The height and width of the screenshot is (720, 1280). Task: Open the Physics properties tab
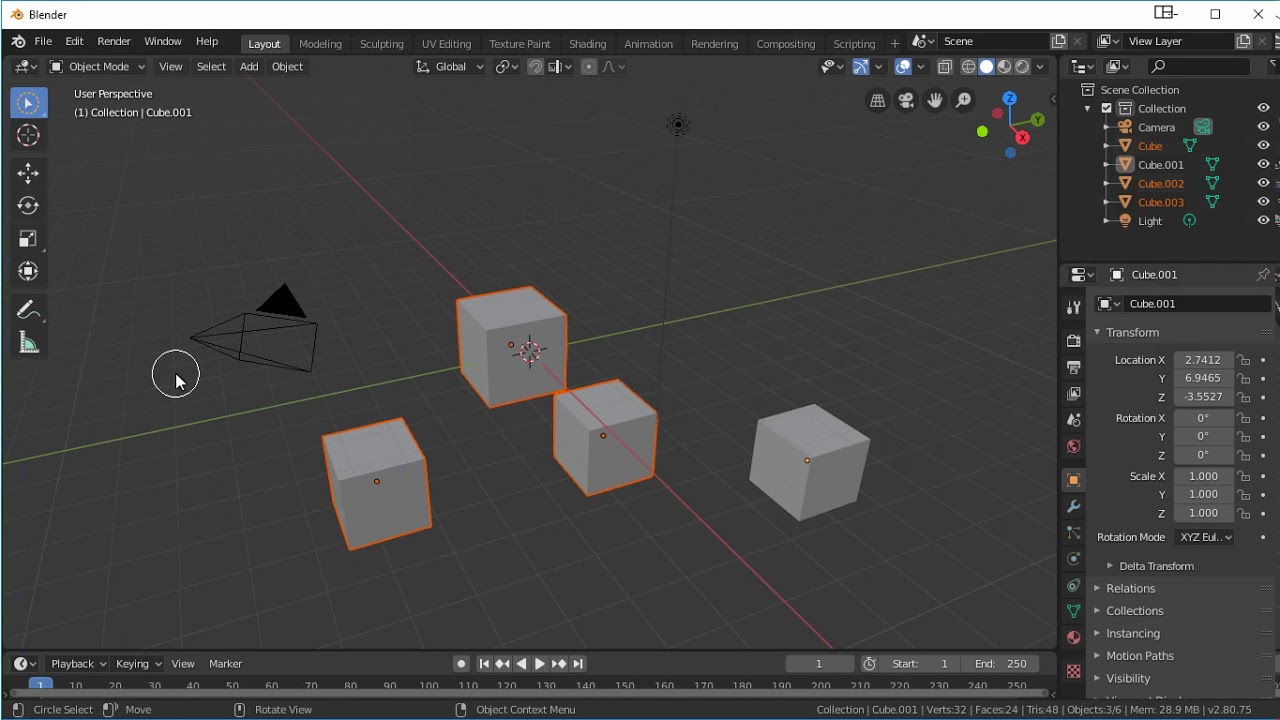pyautogui.click(x=1074, y=559)
